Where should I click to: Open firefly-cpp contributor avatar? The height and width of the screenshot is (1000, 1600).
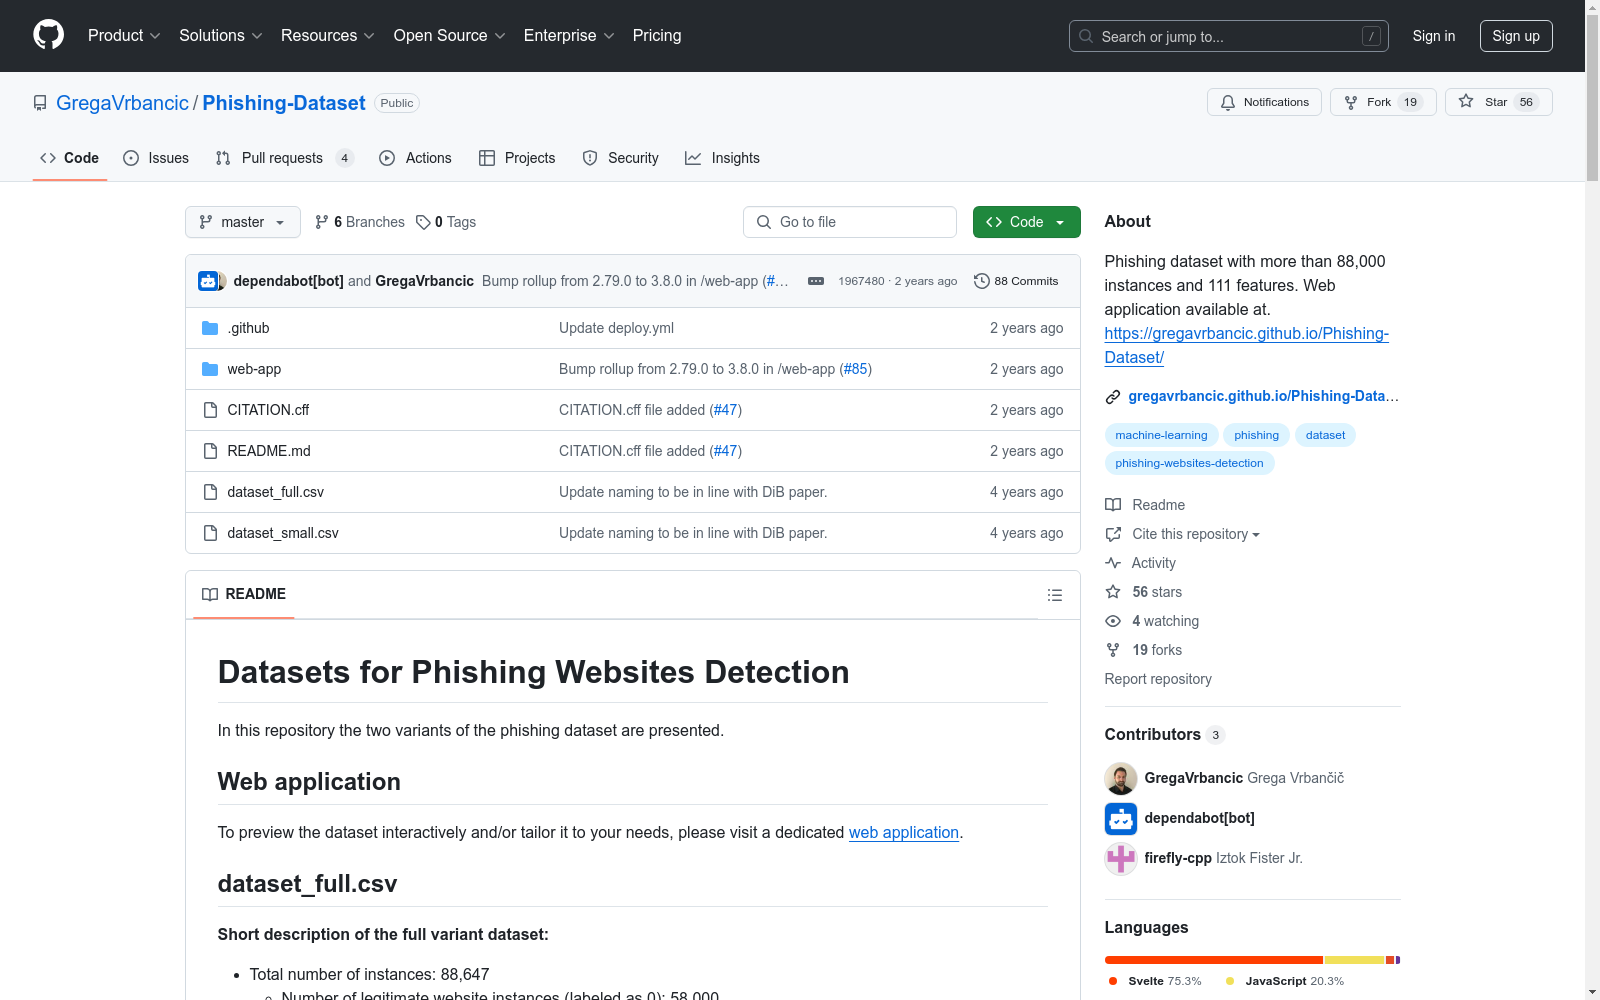coord(1121,859)
